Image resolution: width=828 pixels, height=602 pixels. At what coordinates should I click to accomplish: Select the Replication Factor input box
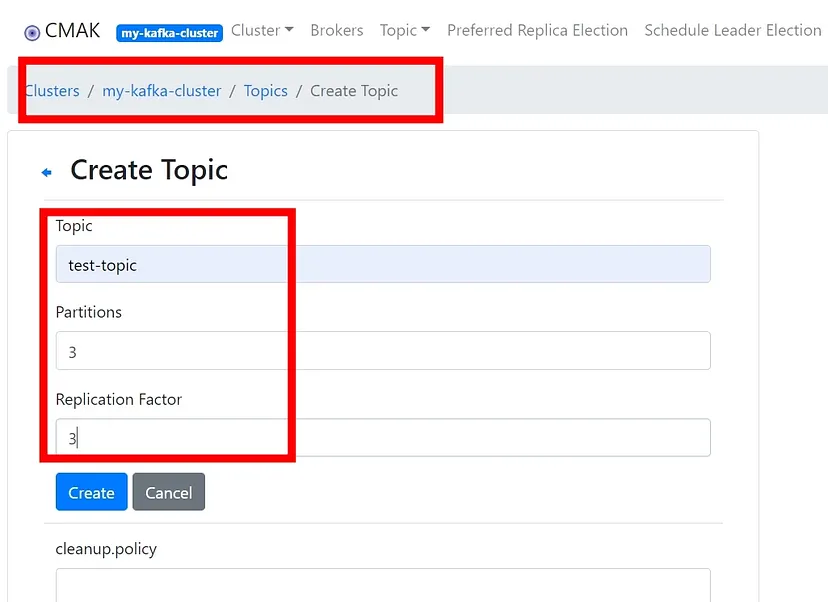point(383,438)
